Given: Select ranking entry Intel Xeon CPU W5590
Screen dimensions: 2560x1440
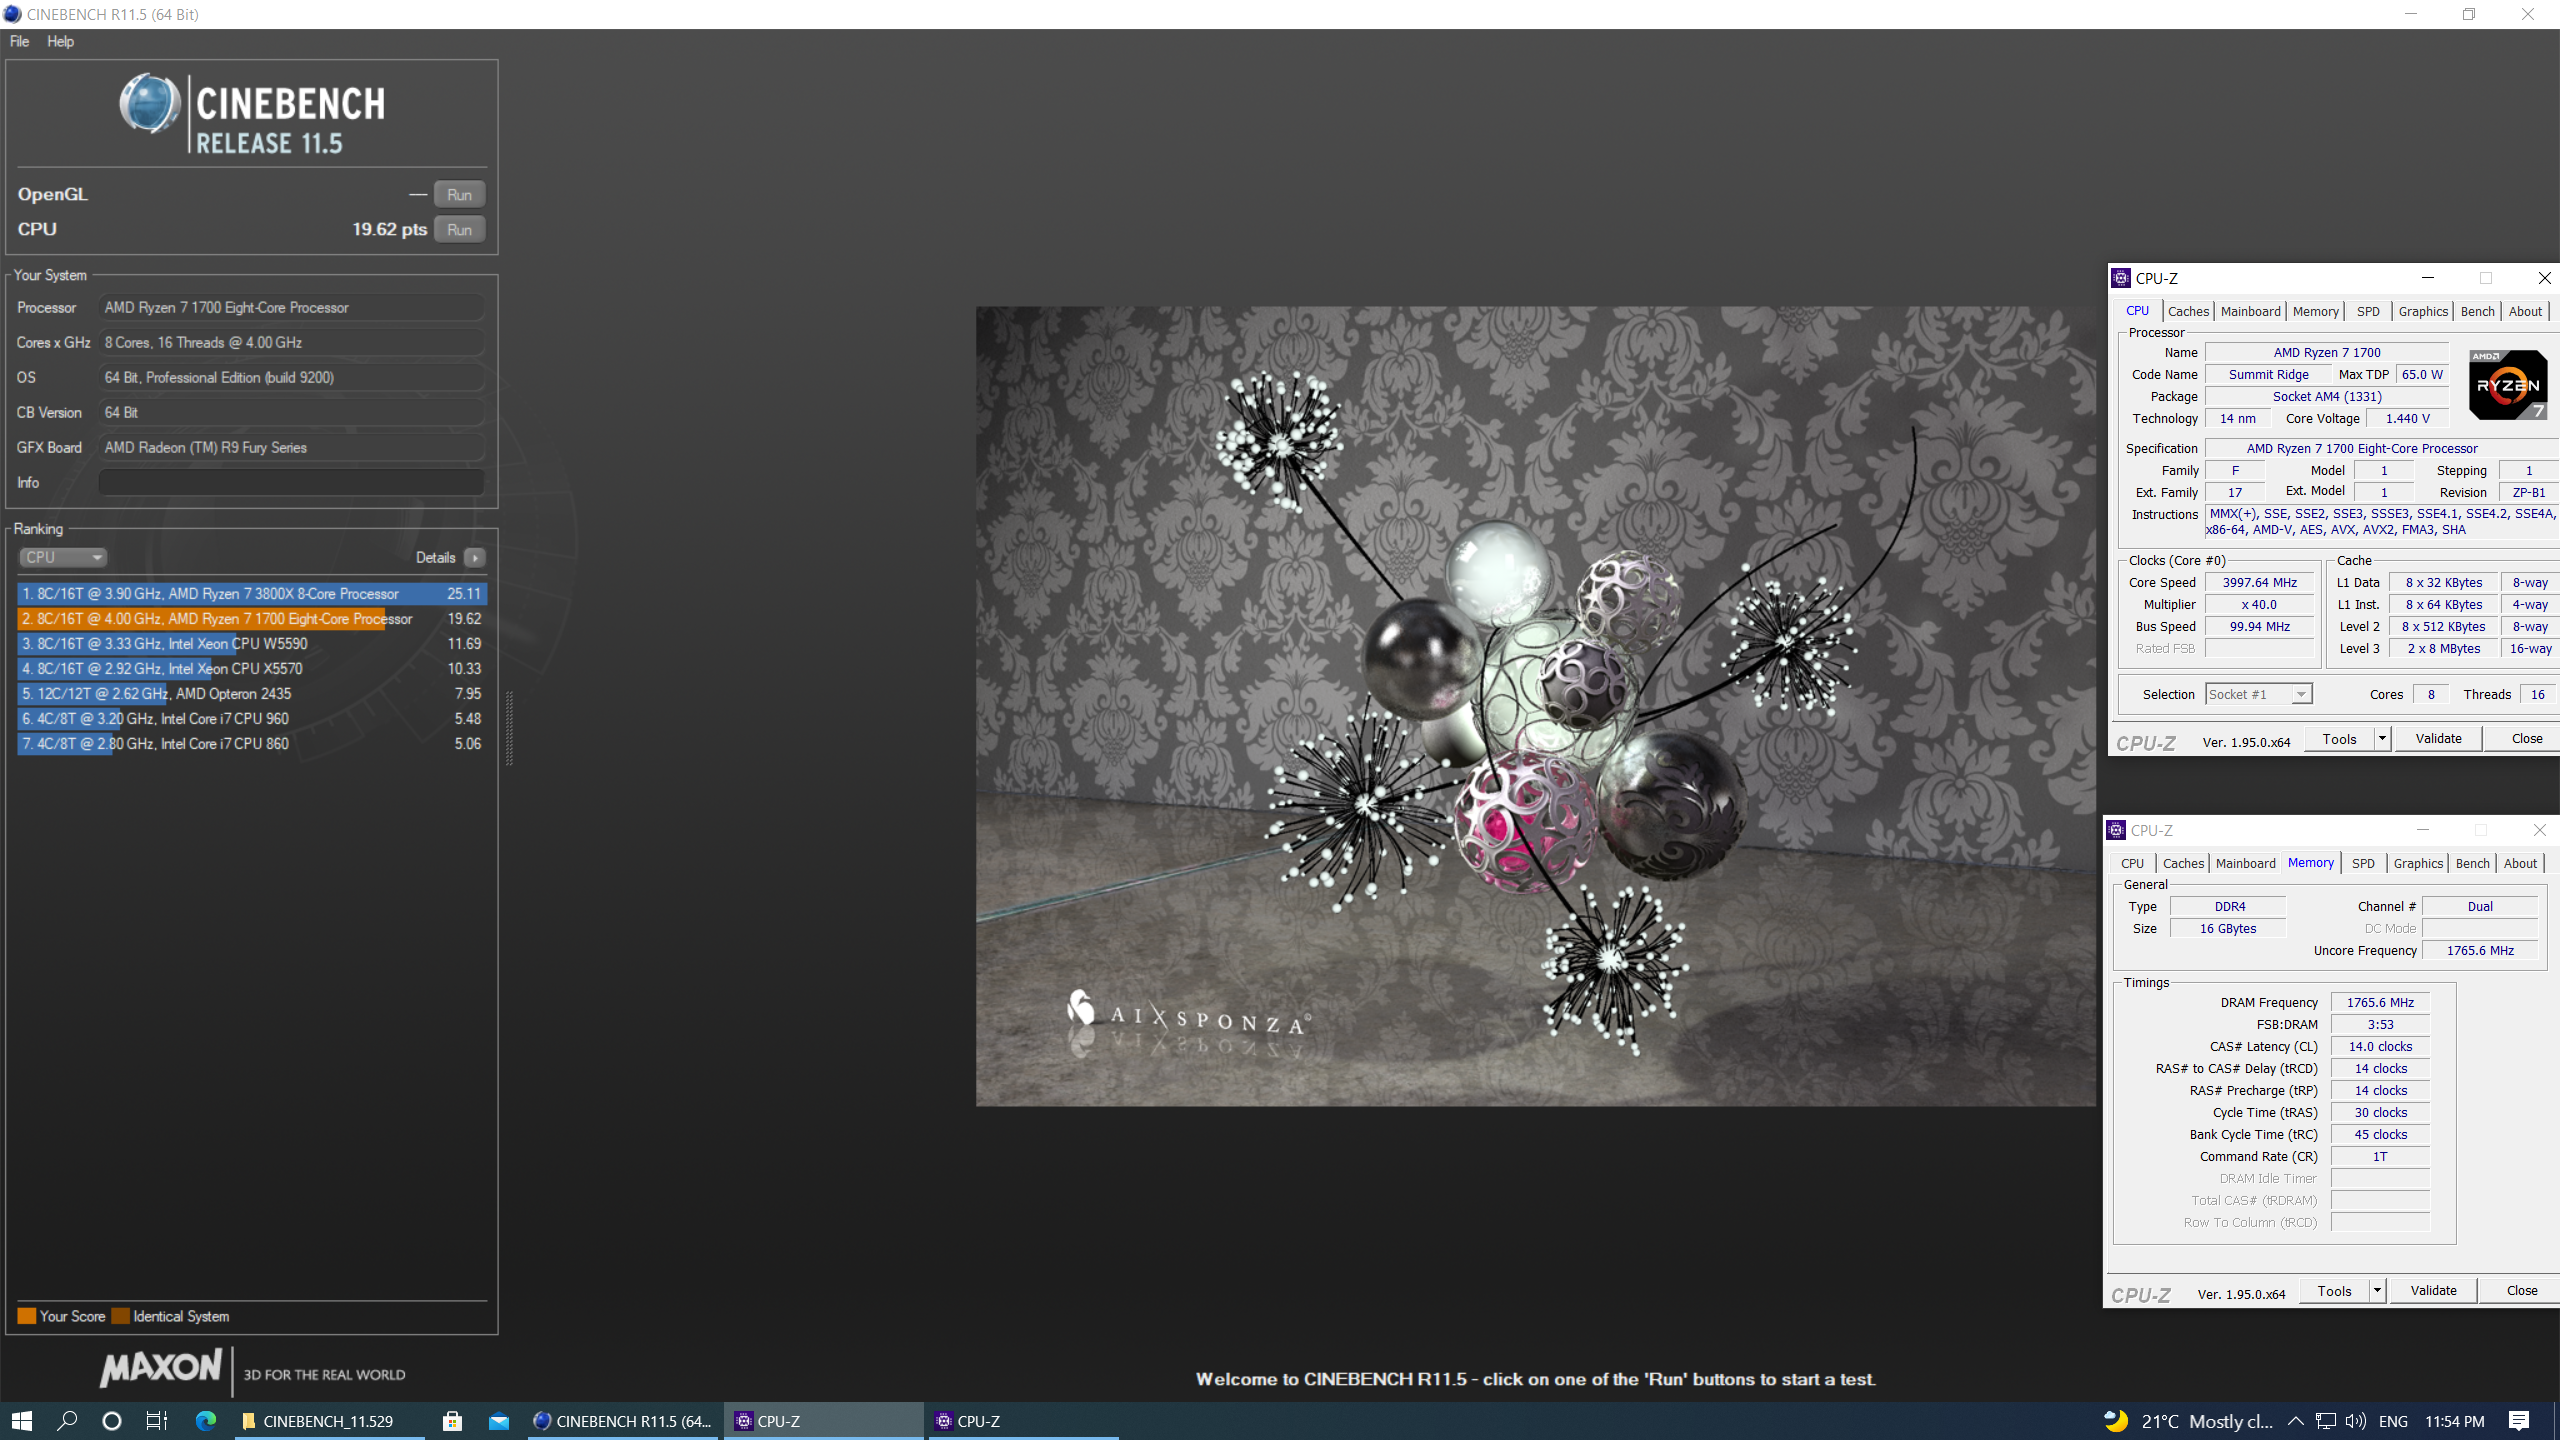Looking at the screenshot, I should point(252,643).
